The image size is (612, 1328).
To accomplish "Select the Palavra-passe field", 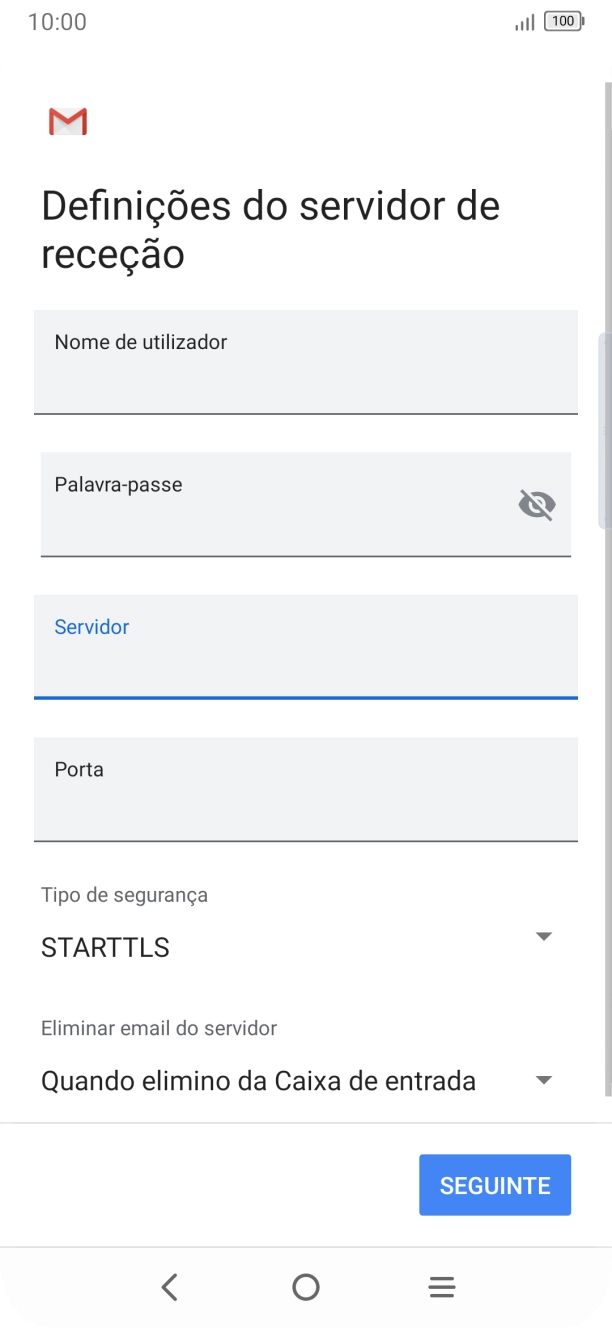I will 280,504.
